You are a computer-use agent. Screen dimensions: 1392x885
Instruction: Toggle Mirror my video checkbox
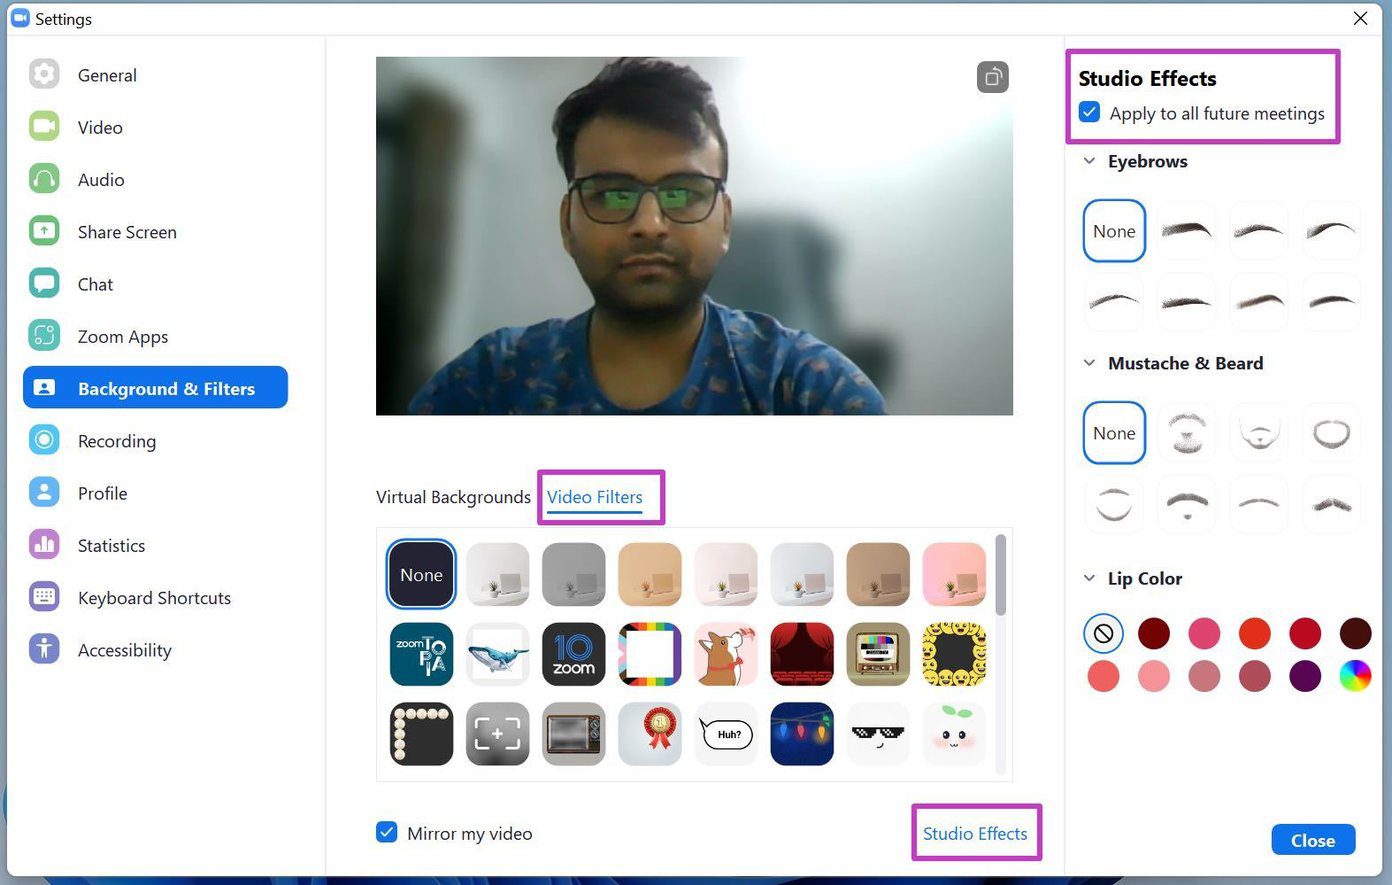click(x=387, y=832)
